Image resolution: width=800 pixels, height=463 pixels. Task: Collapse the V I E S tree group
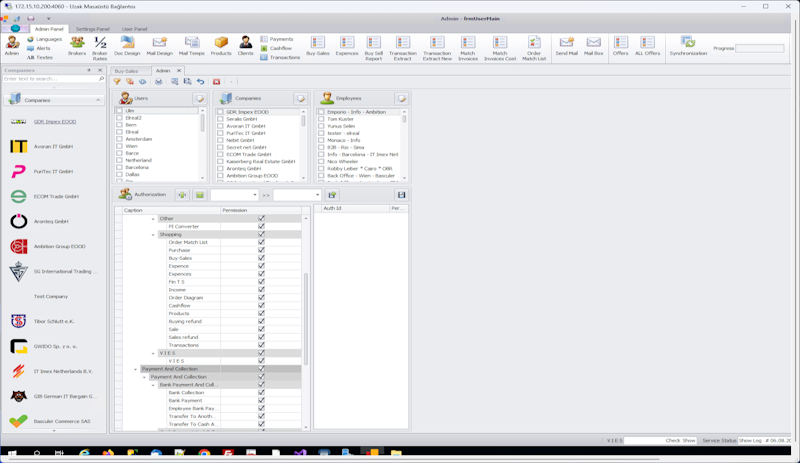153,353
